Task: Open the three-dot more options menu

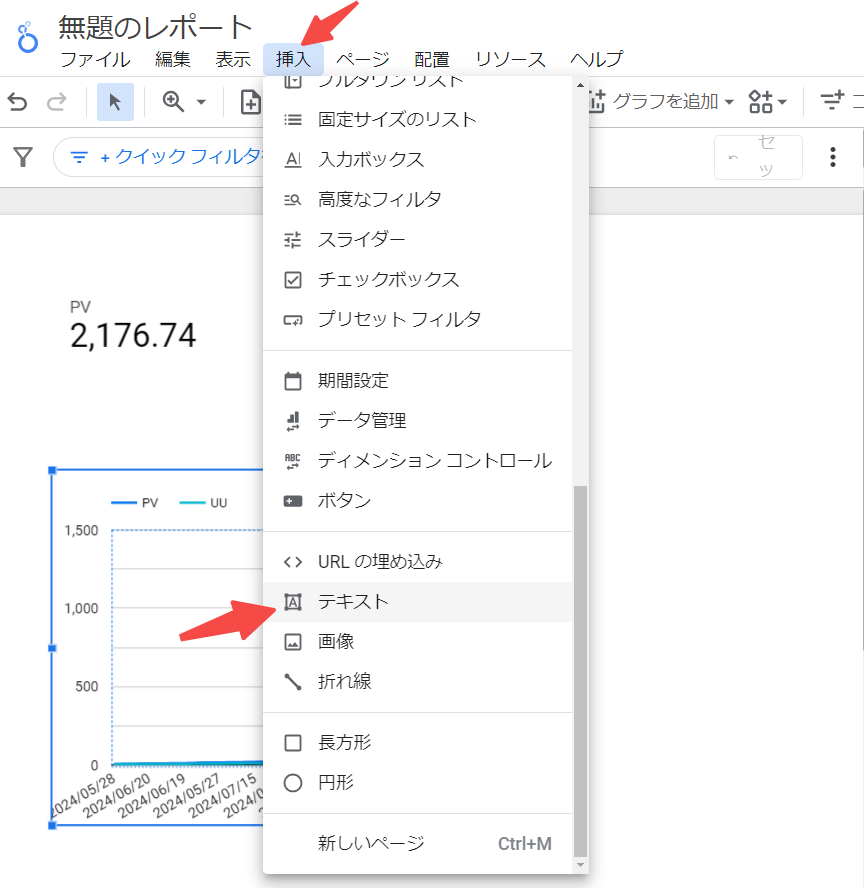Action: [x=832, y=157]
